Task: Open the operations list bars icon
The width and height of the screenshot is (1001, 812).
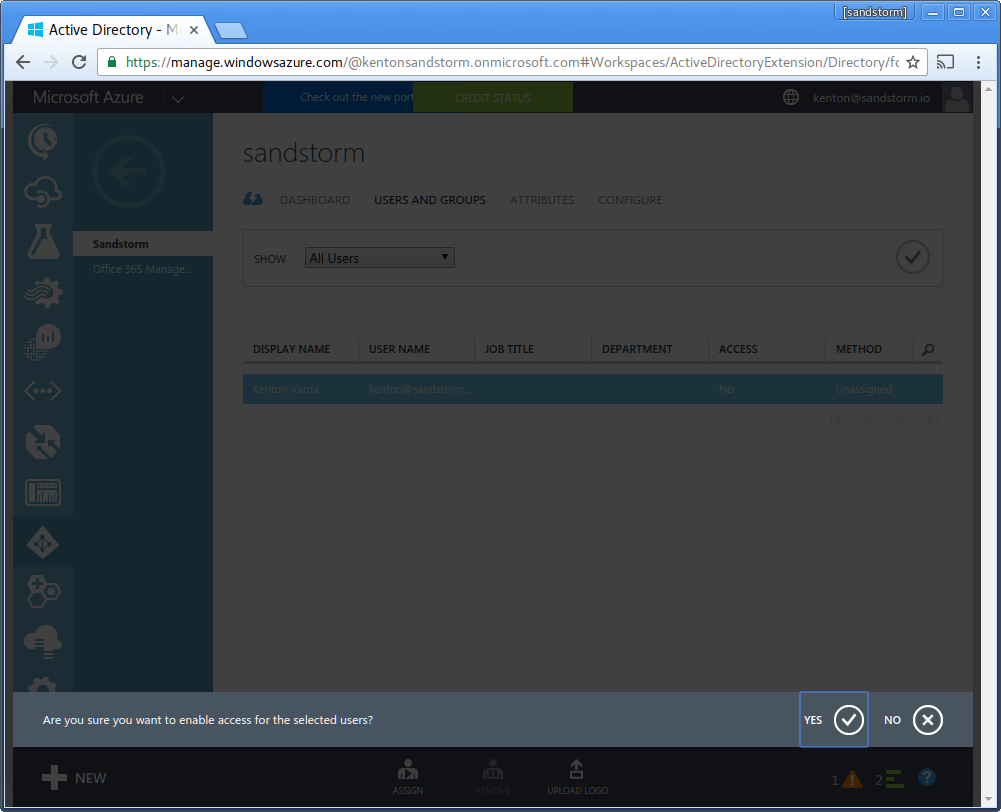Action: point(894,779)
